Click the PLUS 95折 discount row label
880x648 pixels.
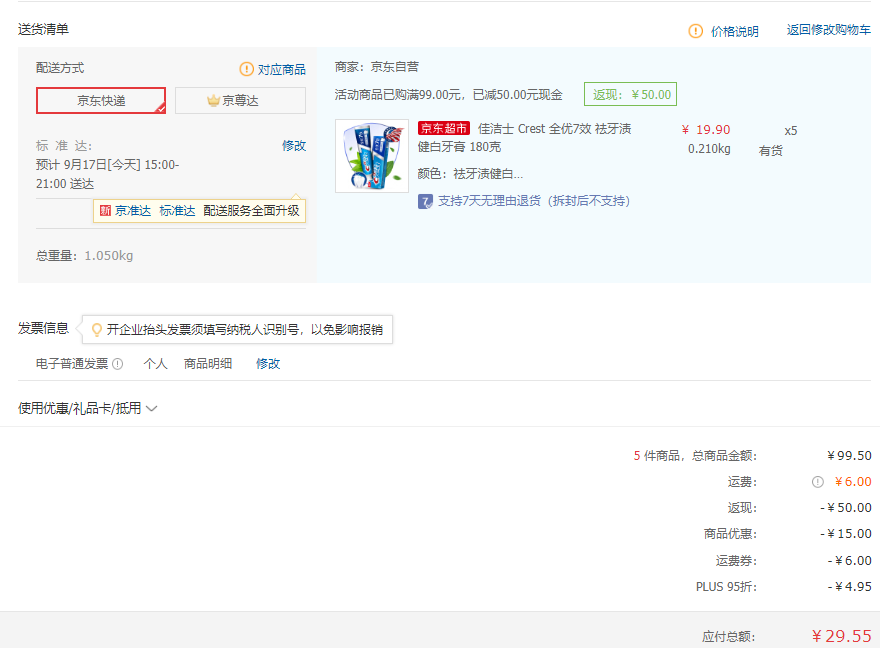click(726, 587)
